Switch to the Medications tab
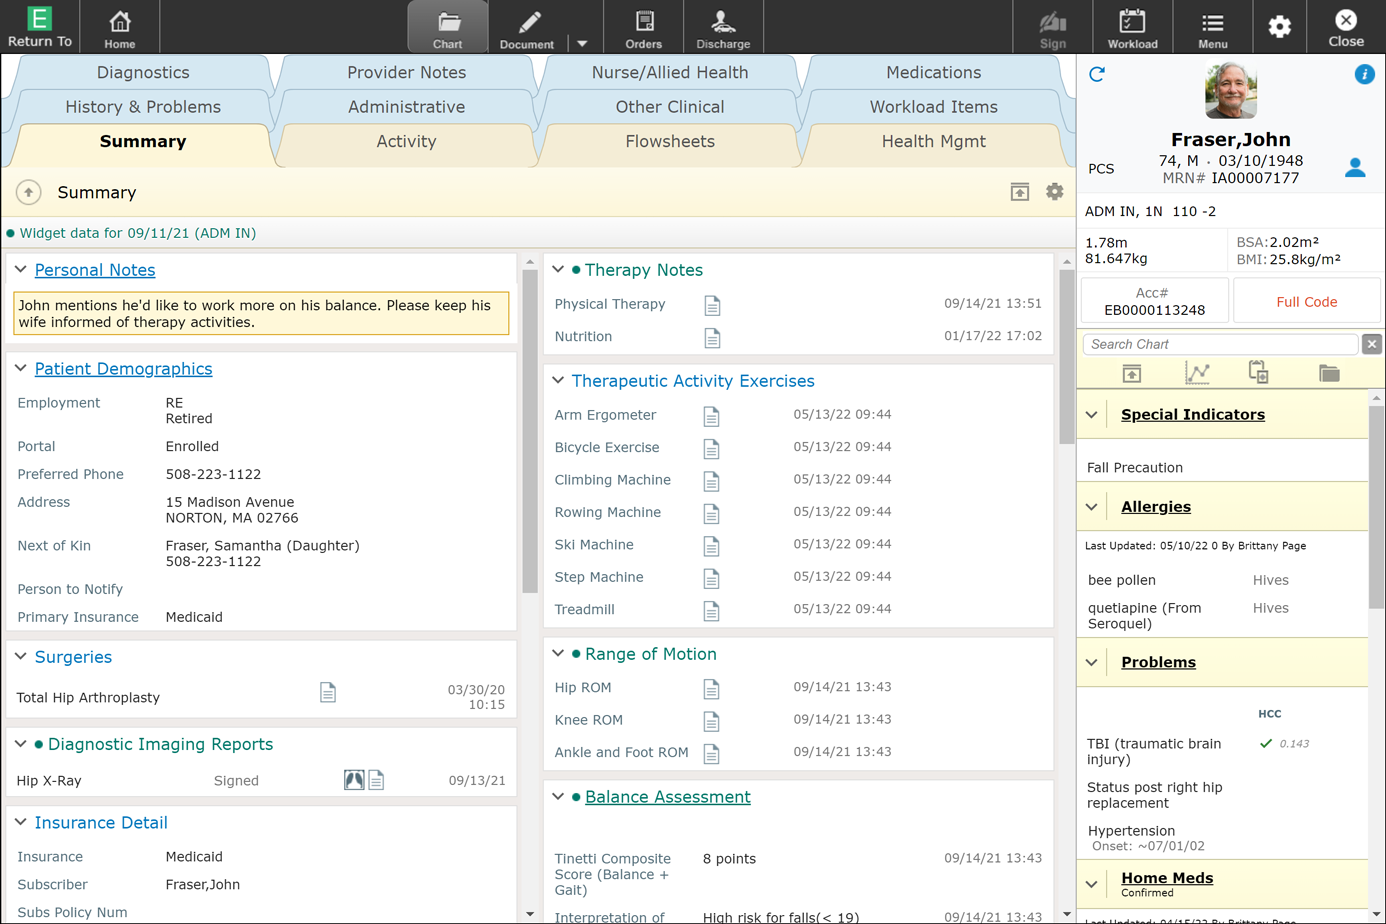The width and height of the screenshot is (1386, 924). [932, 72]
